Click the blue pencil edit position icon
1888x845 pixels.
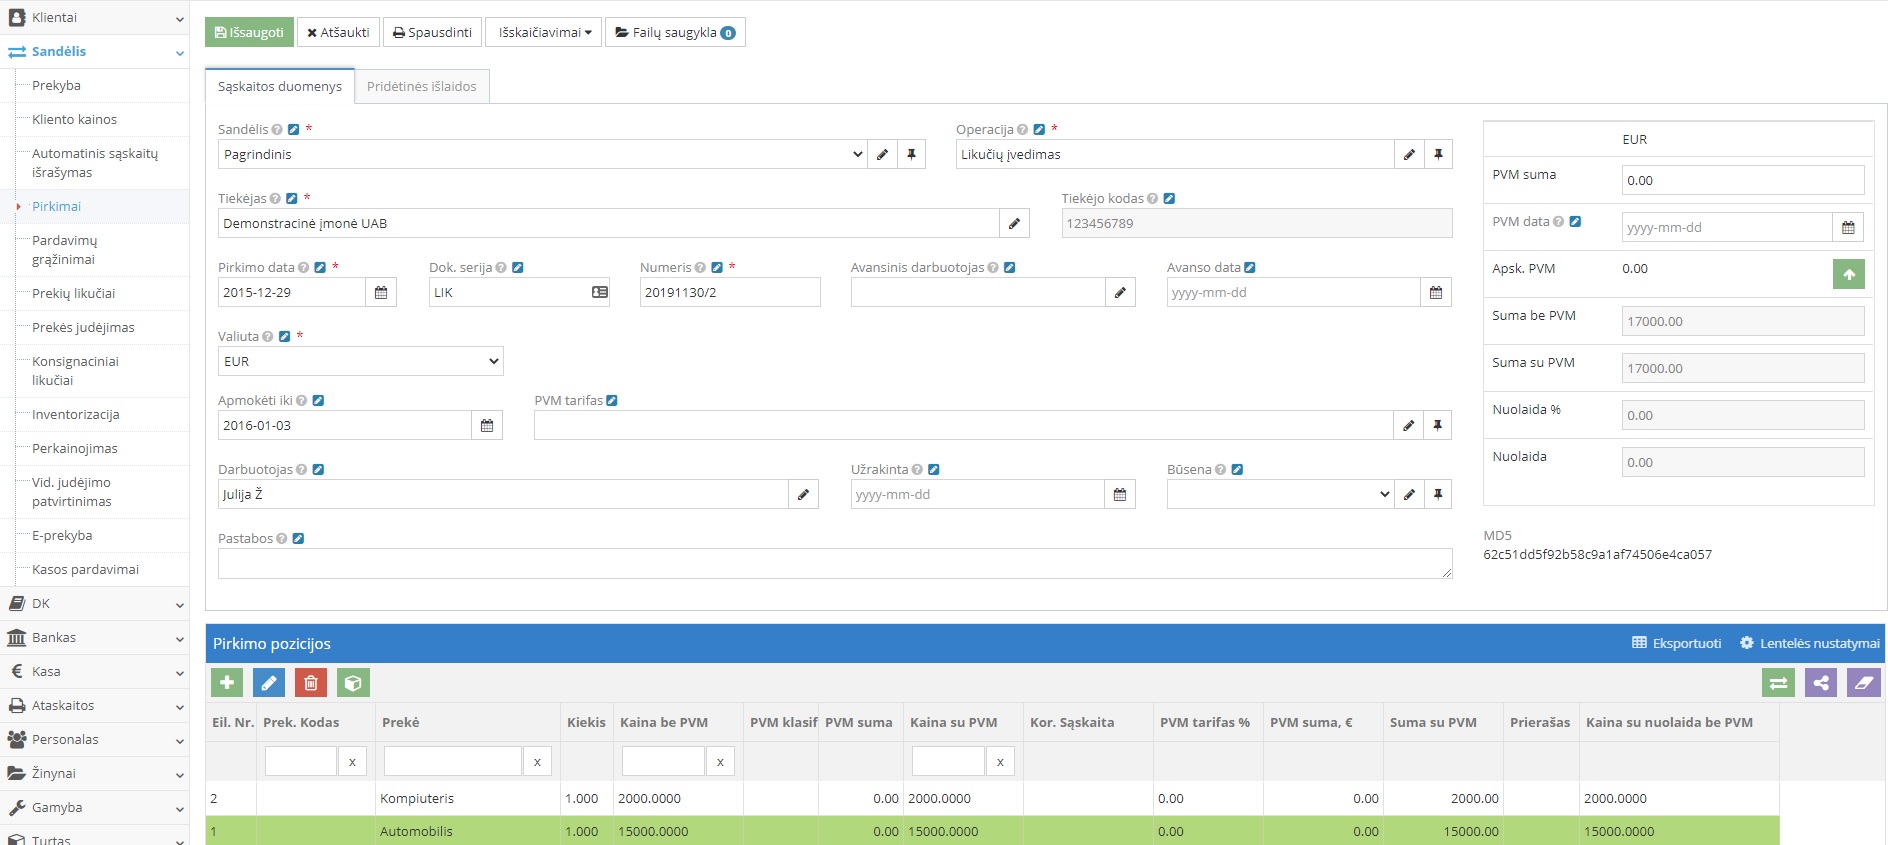click(x=268, y=682)
